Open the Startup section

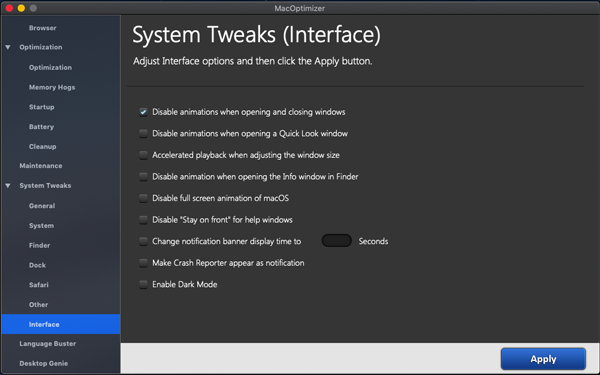point(41,107)
